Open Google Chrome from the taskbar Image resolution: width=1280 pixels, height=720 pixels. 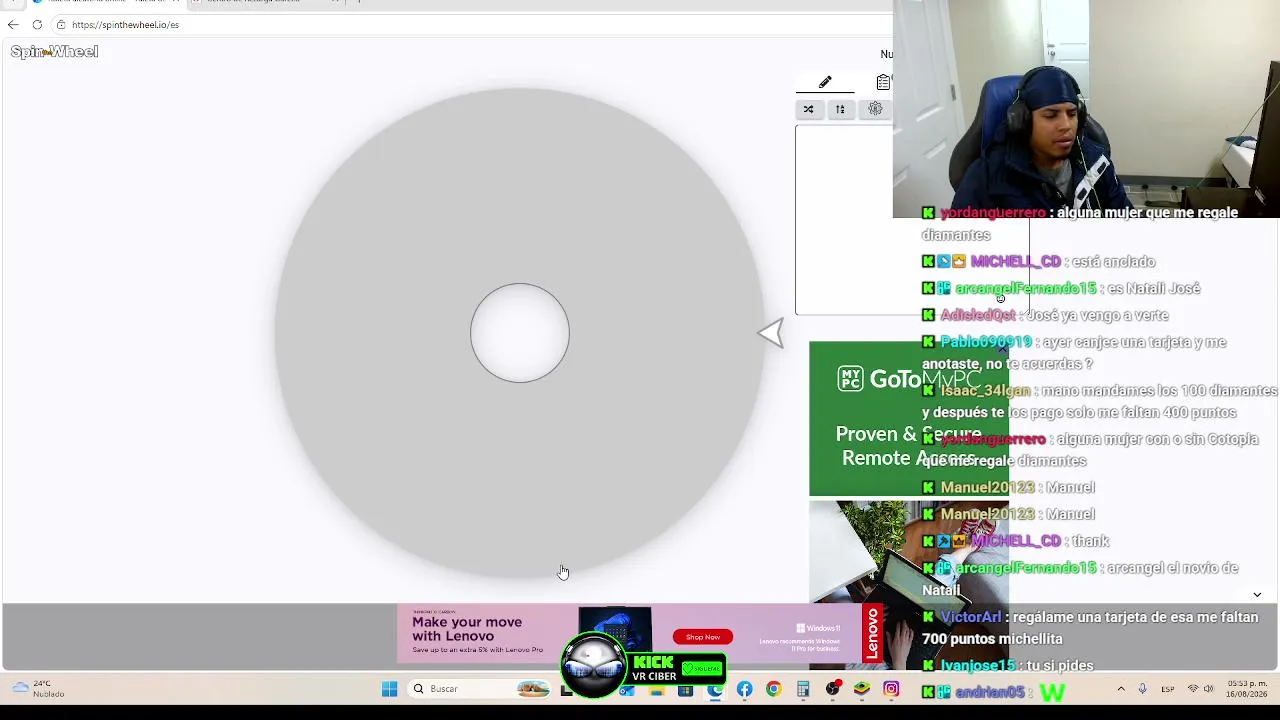773,689
